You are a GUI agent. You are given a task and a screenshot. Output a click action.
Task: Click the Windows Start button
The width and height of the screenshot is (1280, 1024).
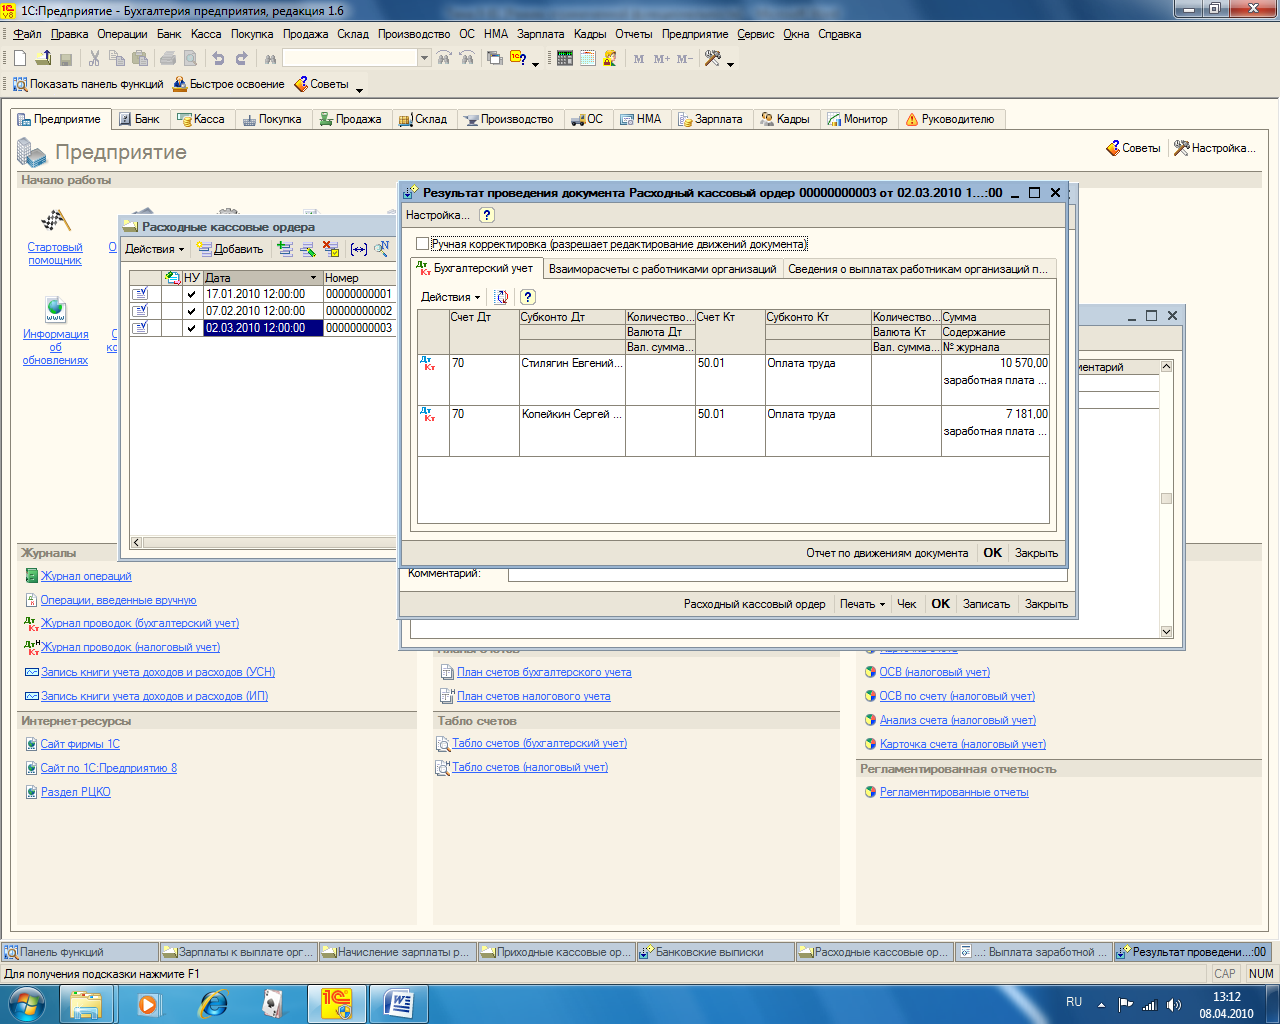(x=26, y=1003)
